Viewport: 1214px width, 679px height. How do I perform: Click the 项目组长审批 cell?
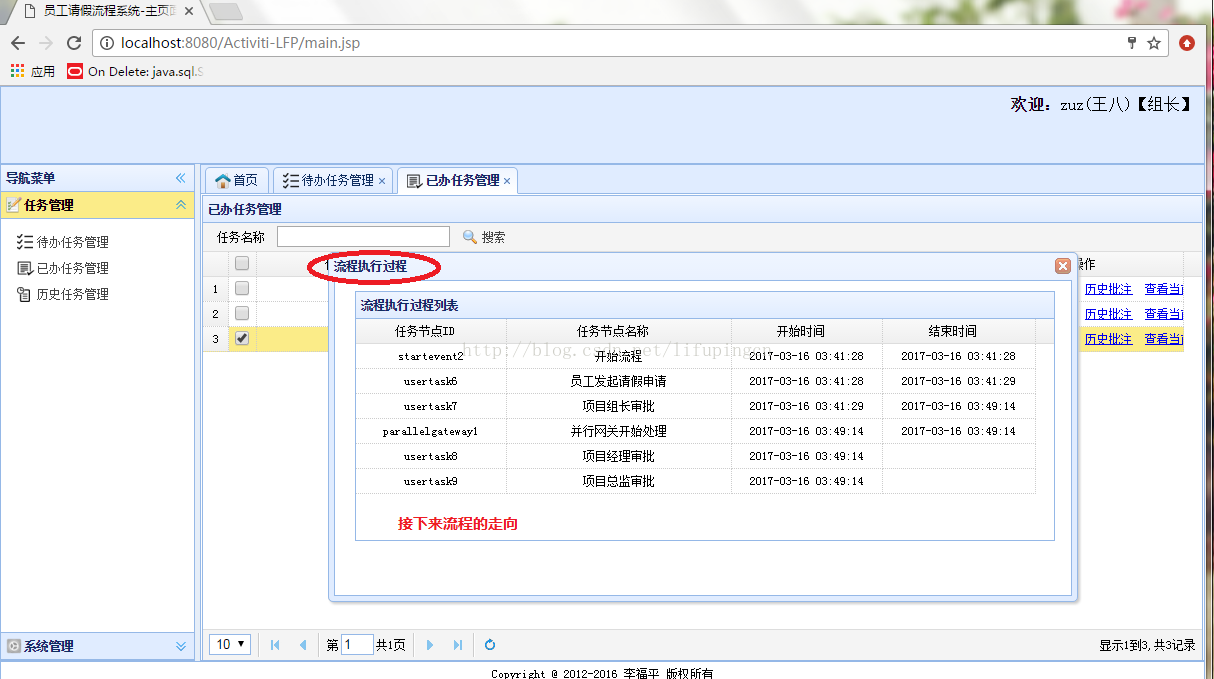point(619,406)
